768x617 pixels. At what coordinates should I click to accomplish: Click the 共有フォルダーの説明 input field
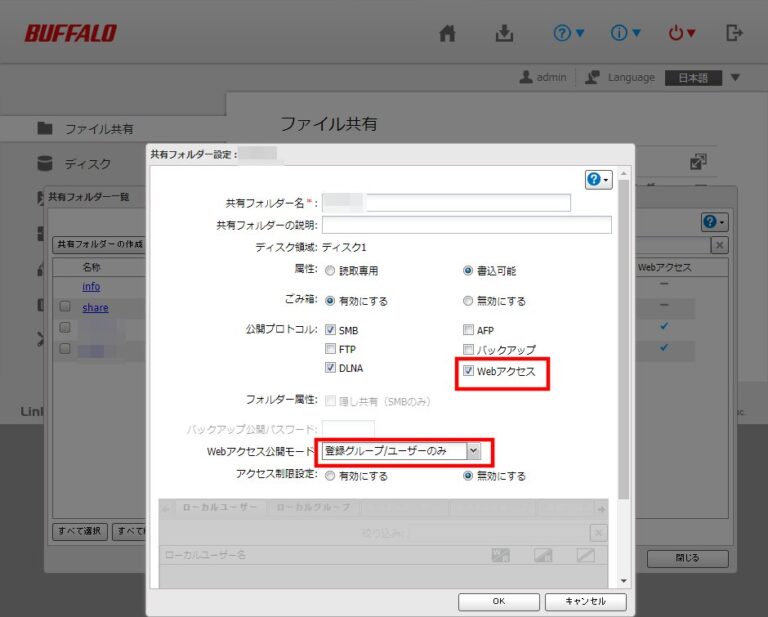[x=467, y=225]
